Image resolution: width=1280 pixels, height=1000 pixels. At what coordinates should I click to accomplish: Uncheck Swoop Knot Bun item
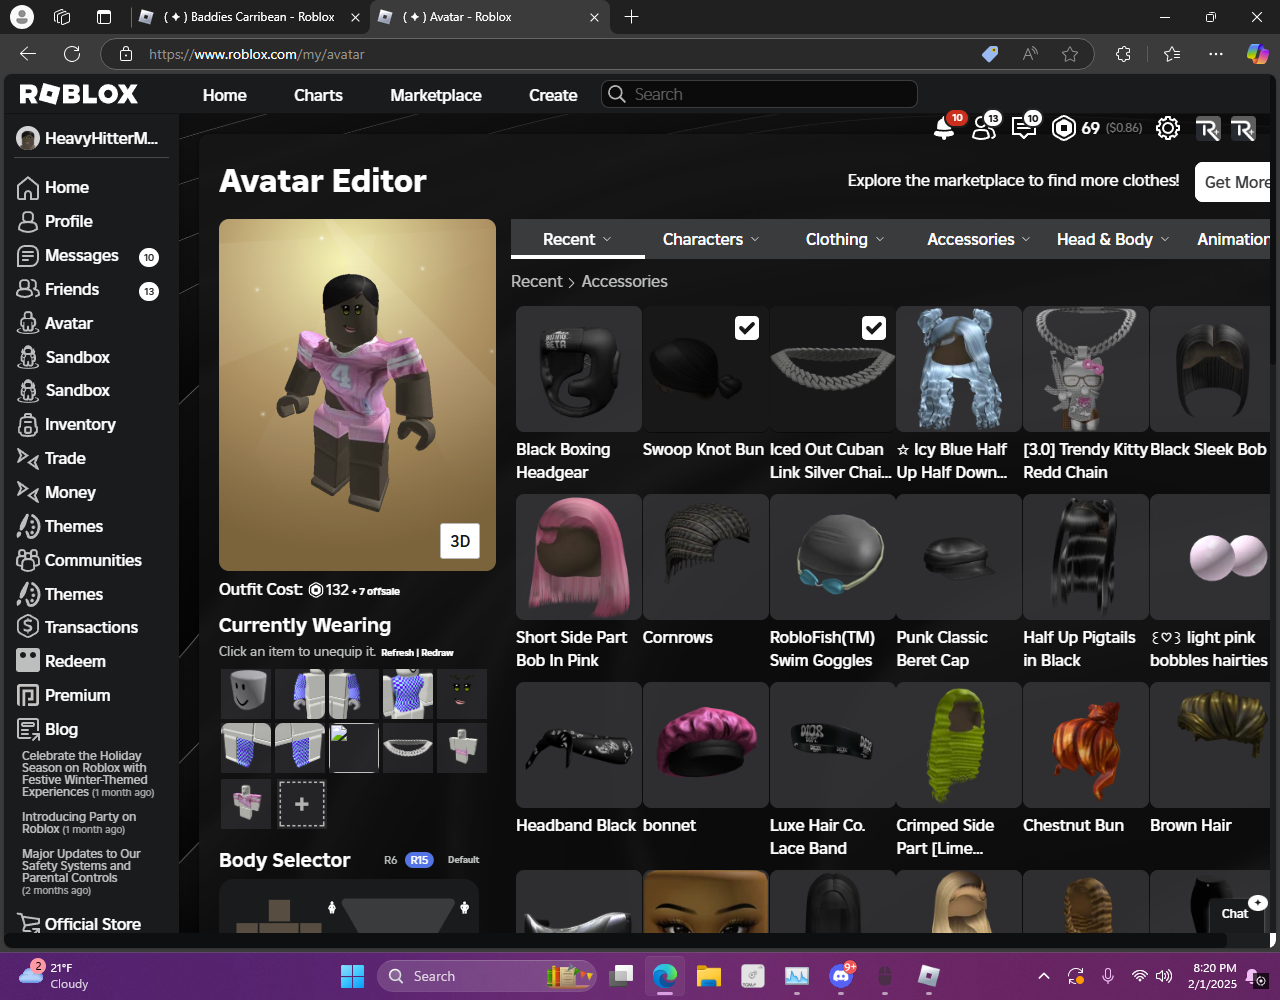[747, 328]
